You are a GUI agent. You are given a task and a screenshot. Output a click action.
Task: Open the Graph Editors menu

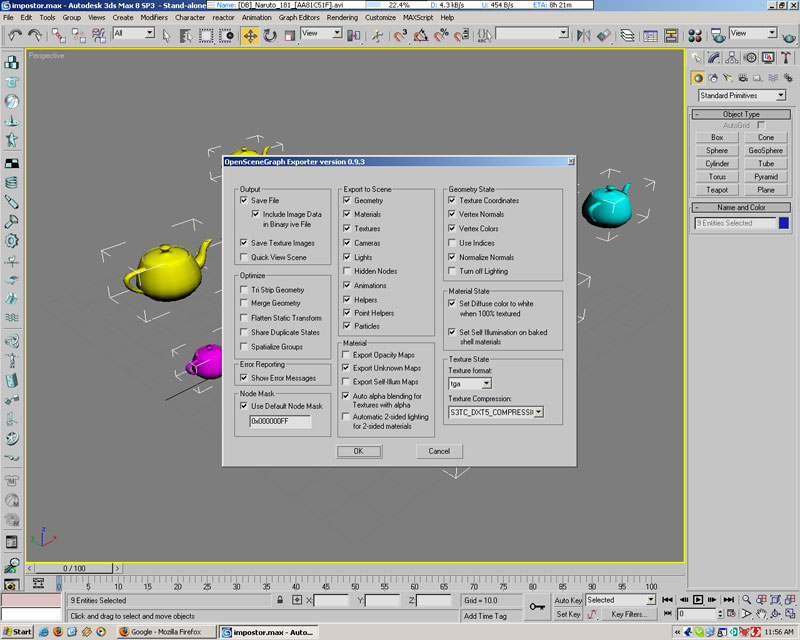pos(300,17)
